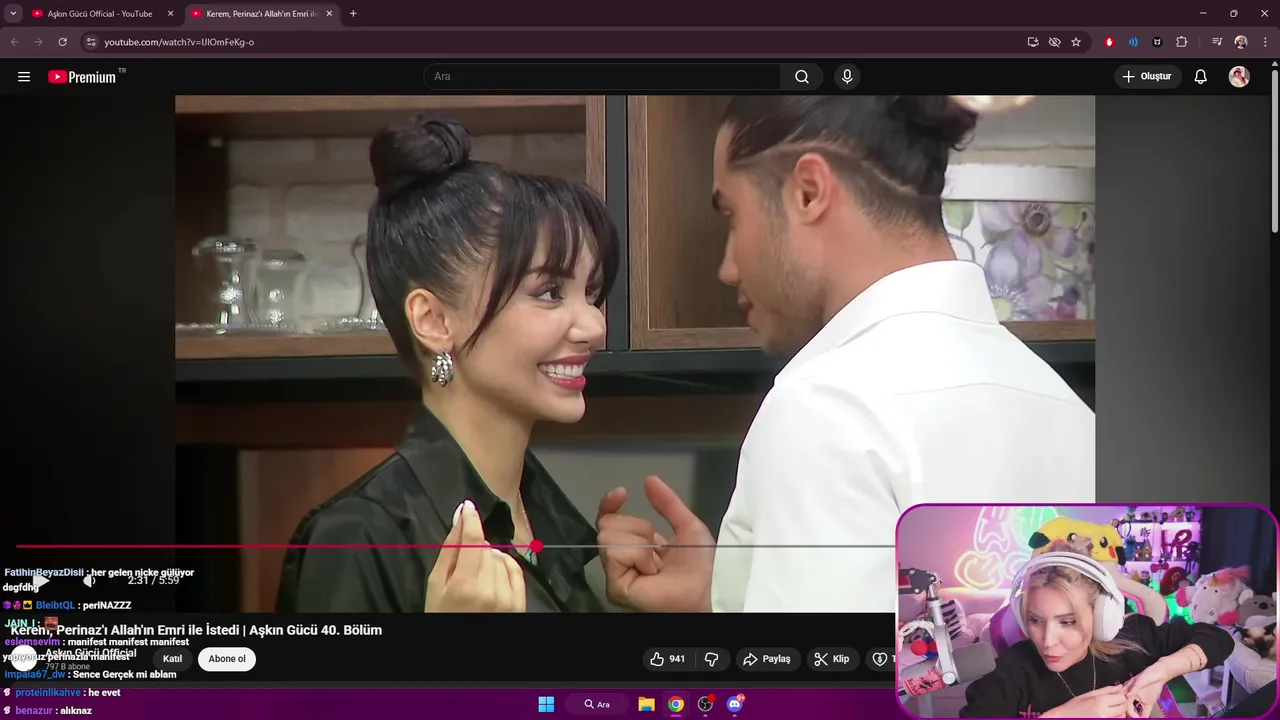The height and width of the screenshot is (720, 1280).
Task: Open the Windows Start menu
Action: click(x=546, y=704)
